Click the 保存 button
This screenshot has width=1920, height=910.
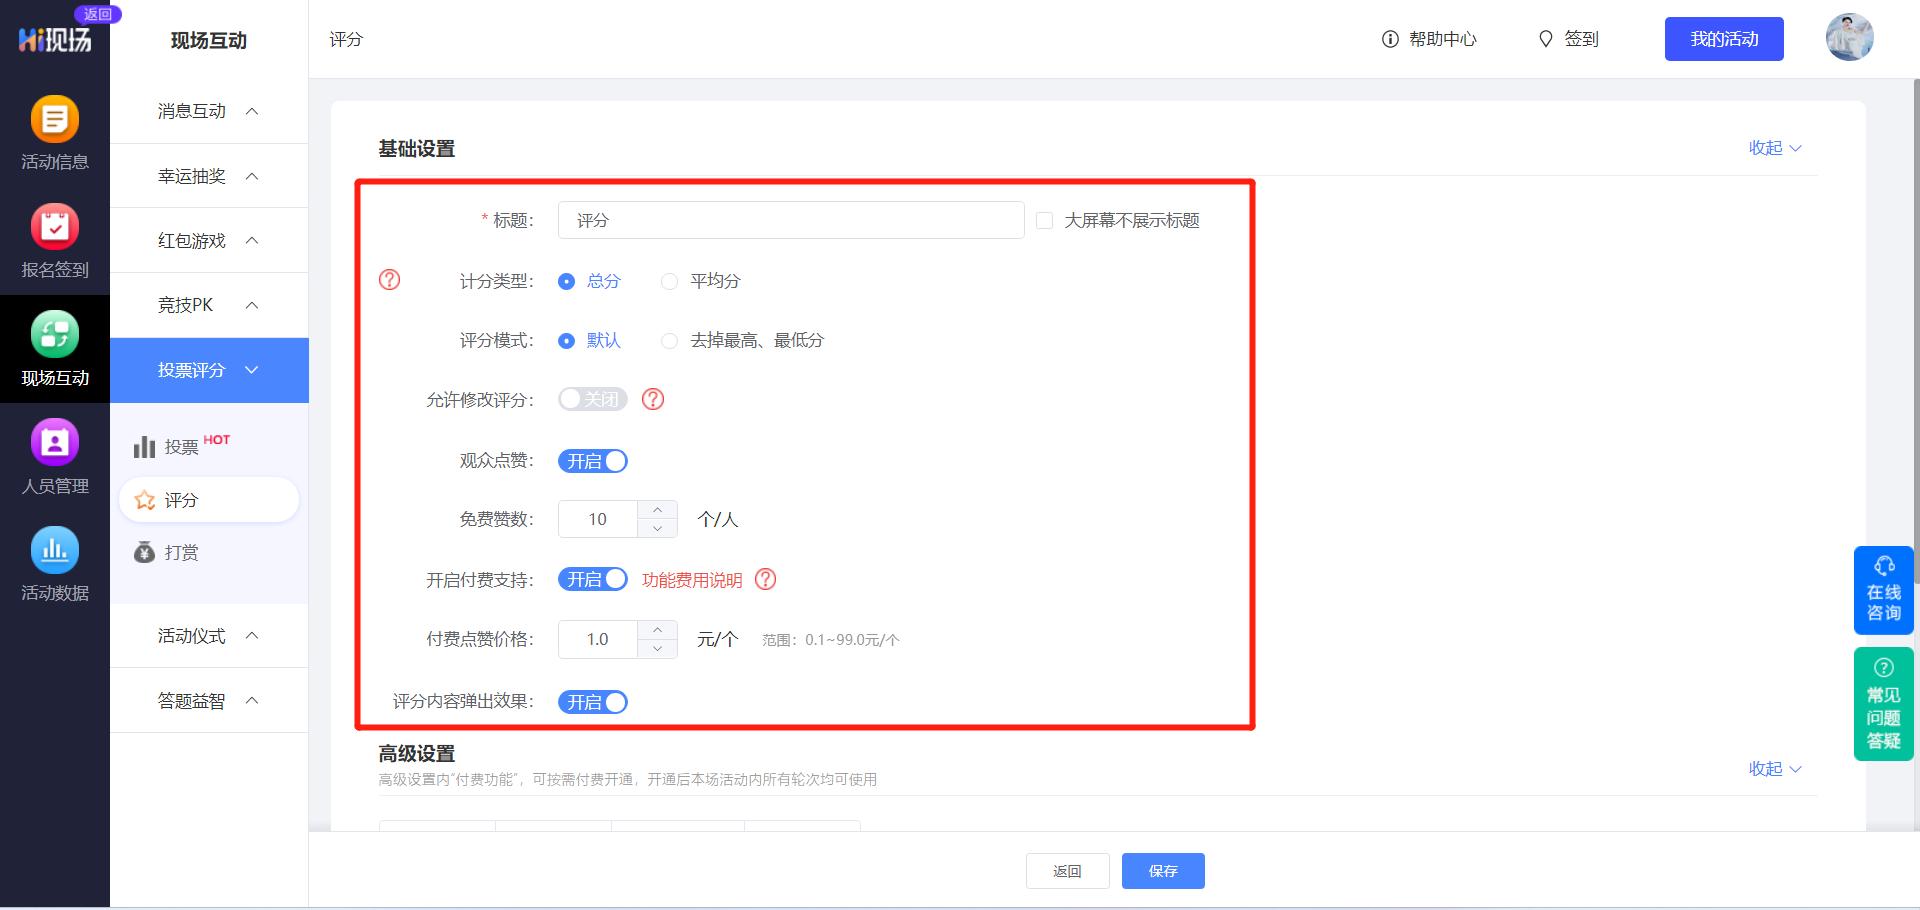point(1163,871)
